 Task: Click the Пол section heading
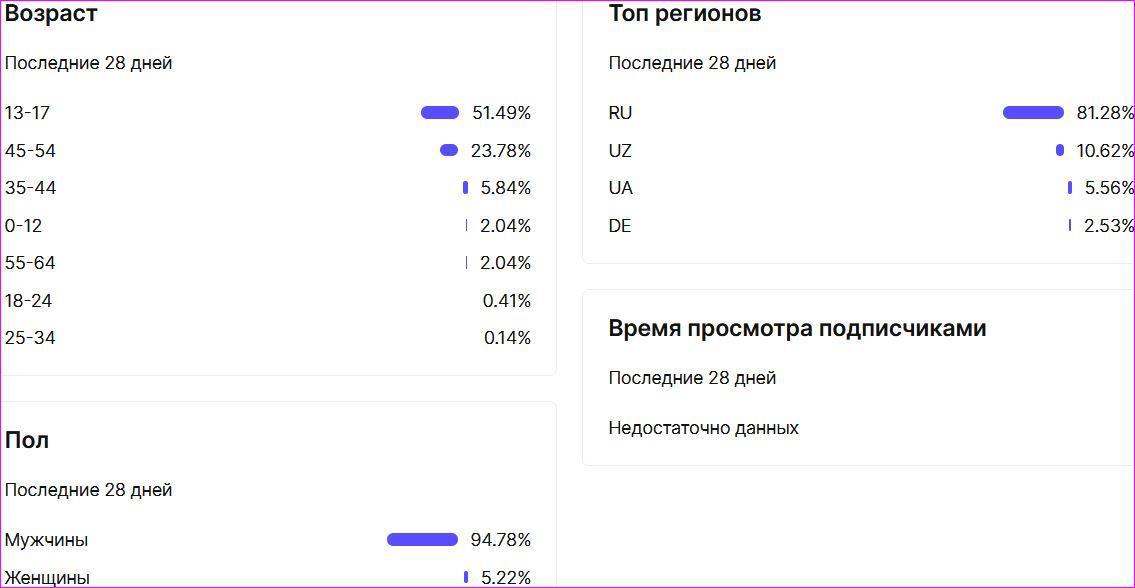[27, 441]
